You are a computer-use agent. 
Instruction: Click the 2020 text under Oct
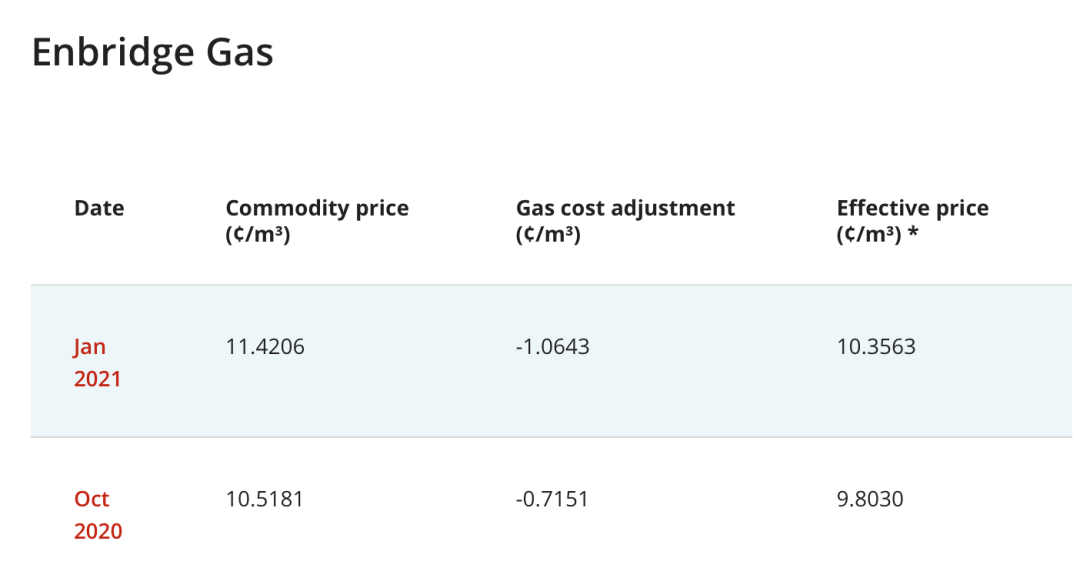point(98,531)
